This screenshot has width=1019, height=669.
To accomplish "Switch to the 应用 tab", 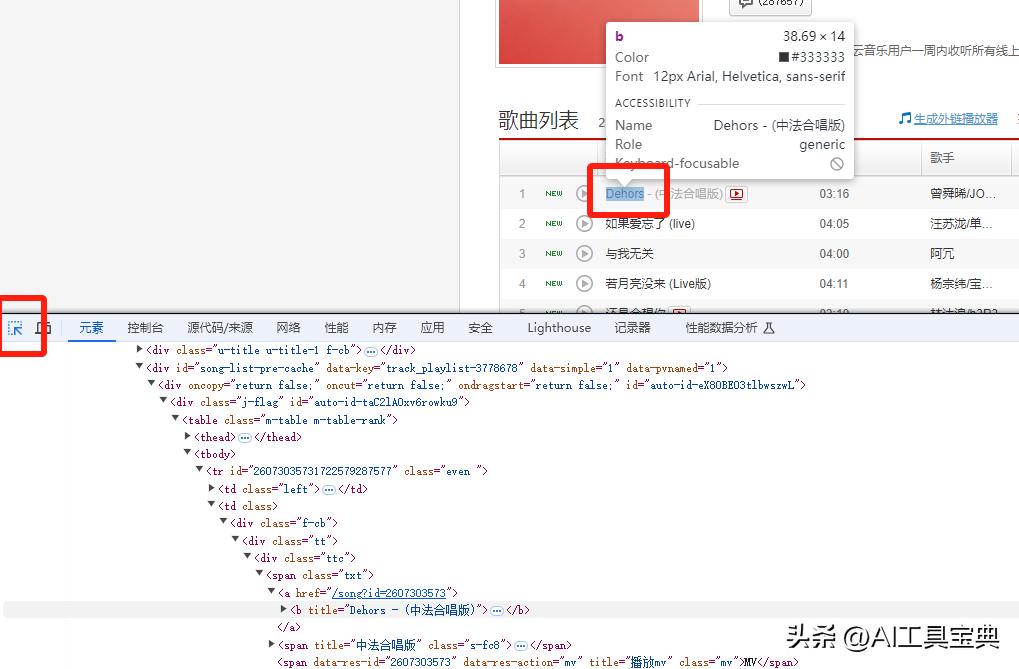I will [432, 328].
